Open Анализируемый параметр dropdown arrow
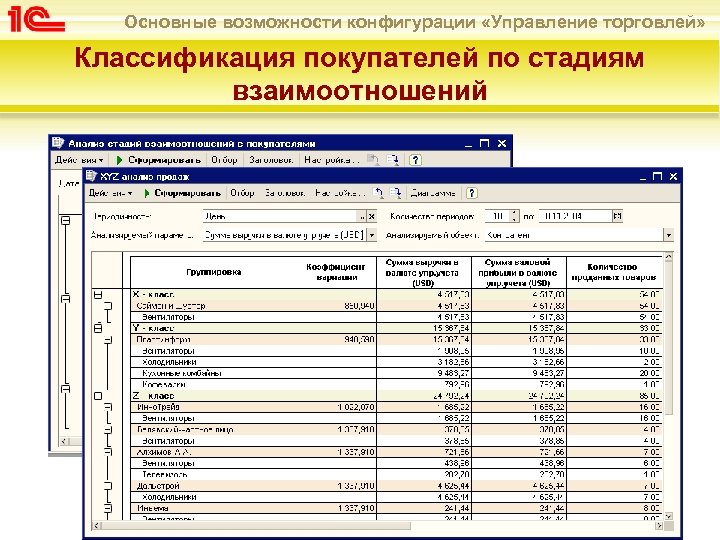 pyautogui.click(x=372, y=235)
